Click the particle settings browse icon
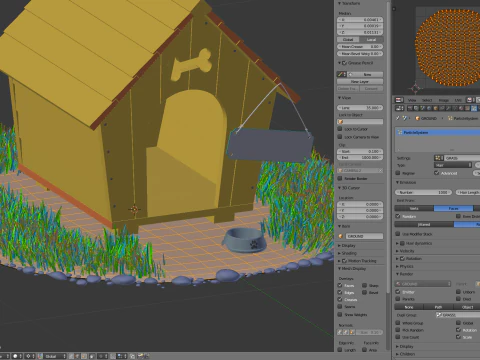This screenshot has height=360, width=480. [x=439, y=158]
